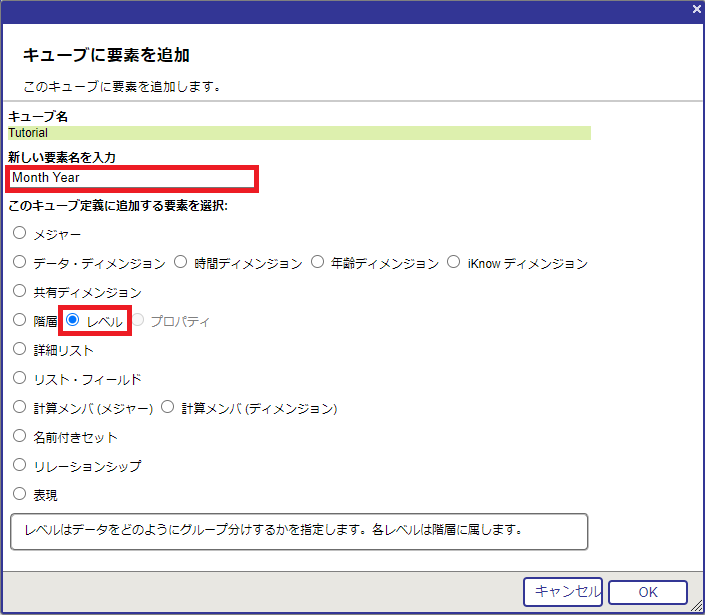Click the キャンセル button
Image resolution: width=705 pixels, height=615 pixels.
point(562,592)
